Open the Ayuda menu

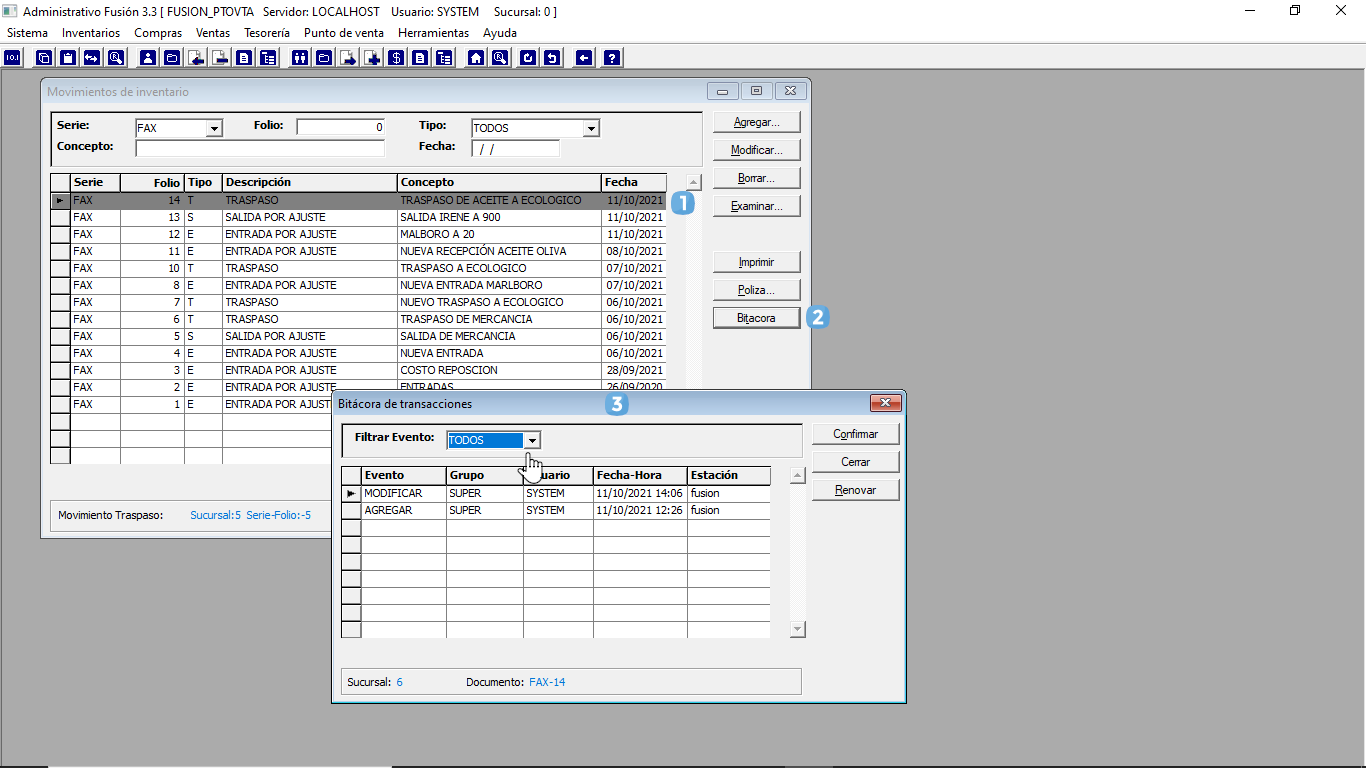click(x=500, y=33)
